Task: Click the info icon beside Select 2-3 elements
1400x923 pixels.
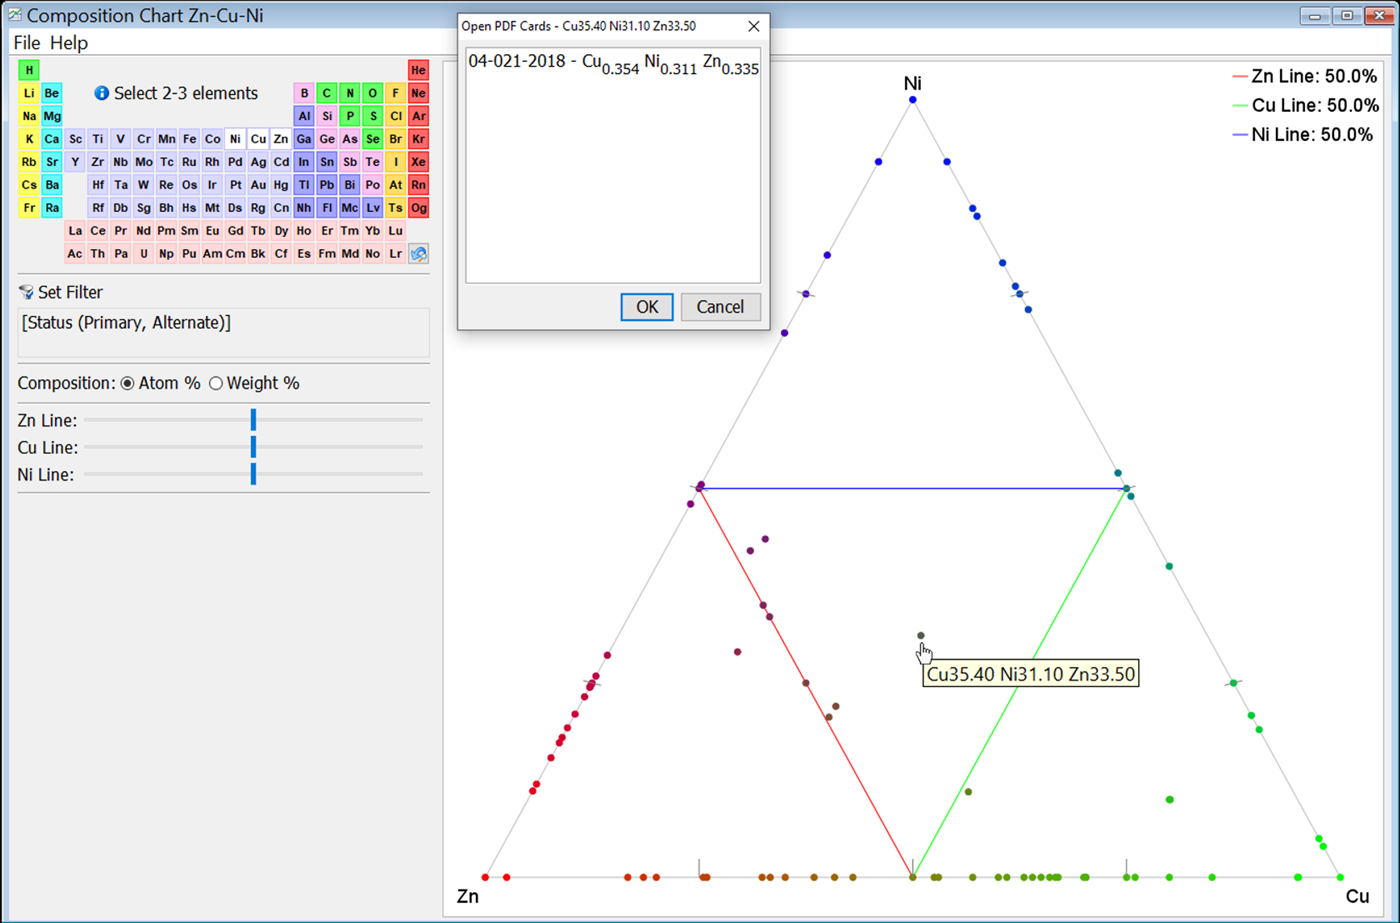Action: tap(101, 93)
